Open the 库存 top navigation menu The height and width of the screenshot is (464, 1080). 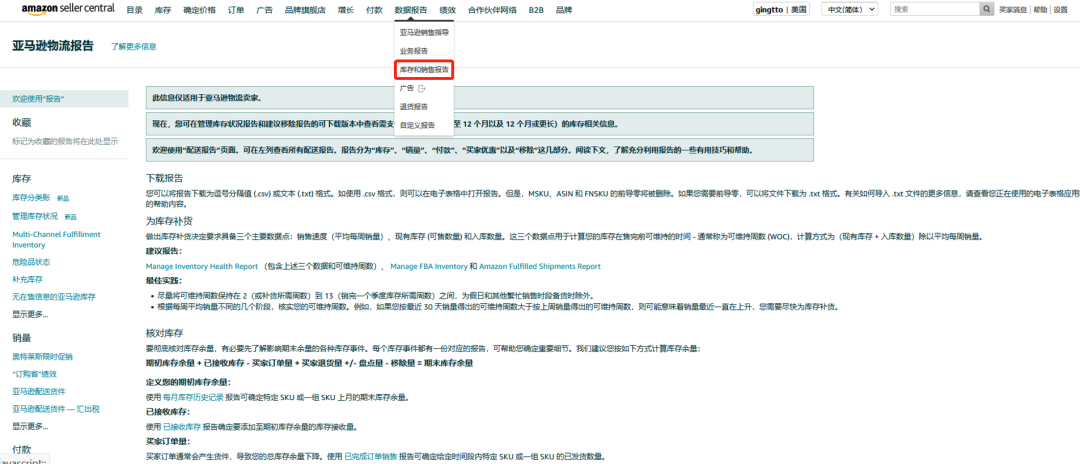pos(163,10)
